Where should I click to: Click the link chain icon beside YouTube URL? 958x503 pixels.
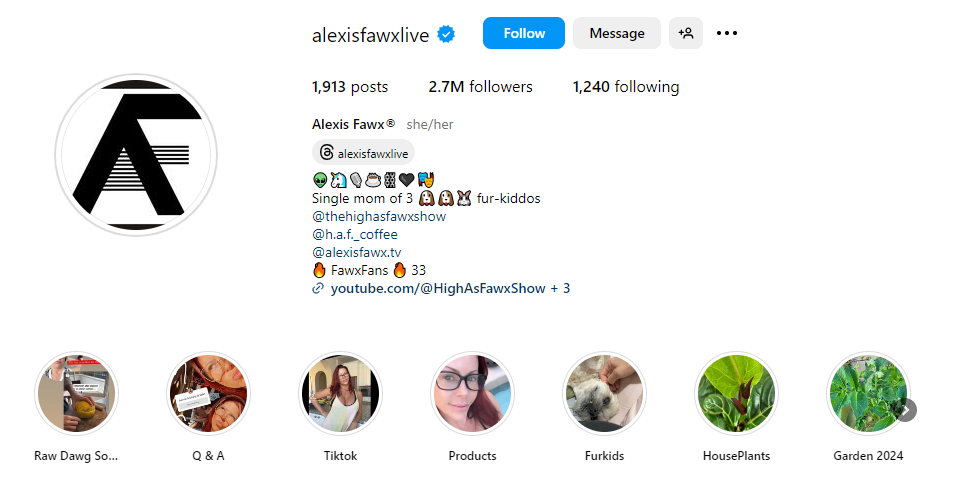click(318, 288)
